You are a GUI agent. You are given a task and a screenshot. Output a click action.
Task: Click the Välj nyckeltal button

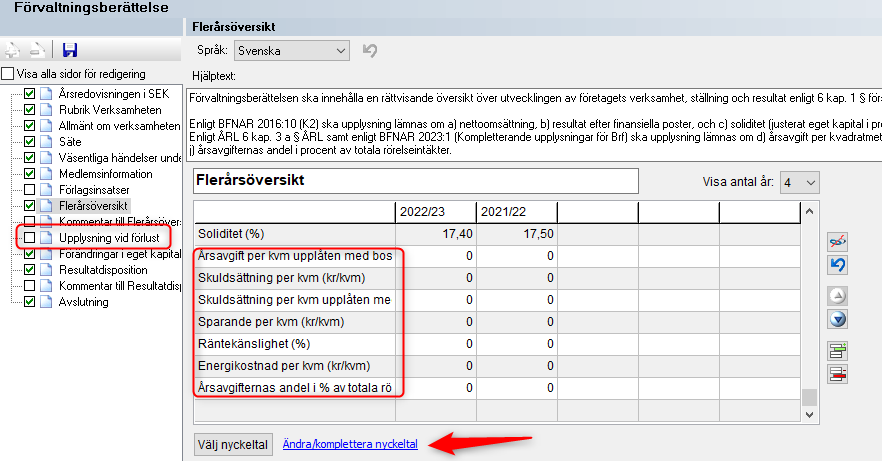[233, 445]
